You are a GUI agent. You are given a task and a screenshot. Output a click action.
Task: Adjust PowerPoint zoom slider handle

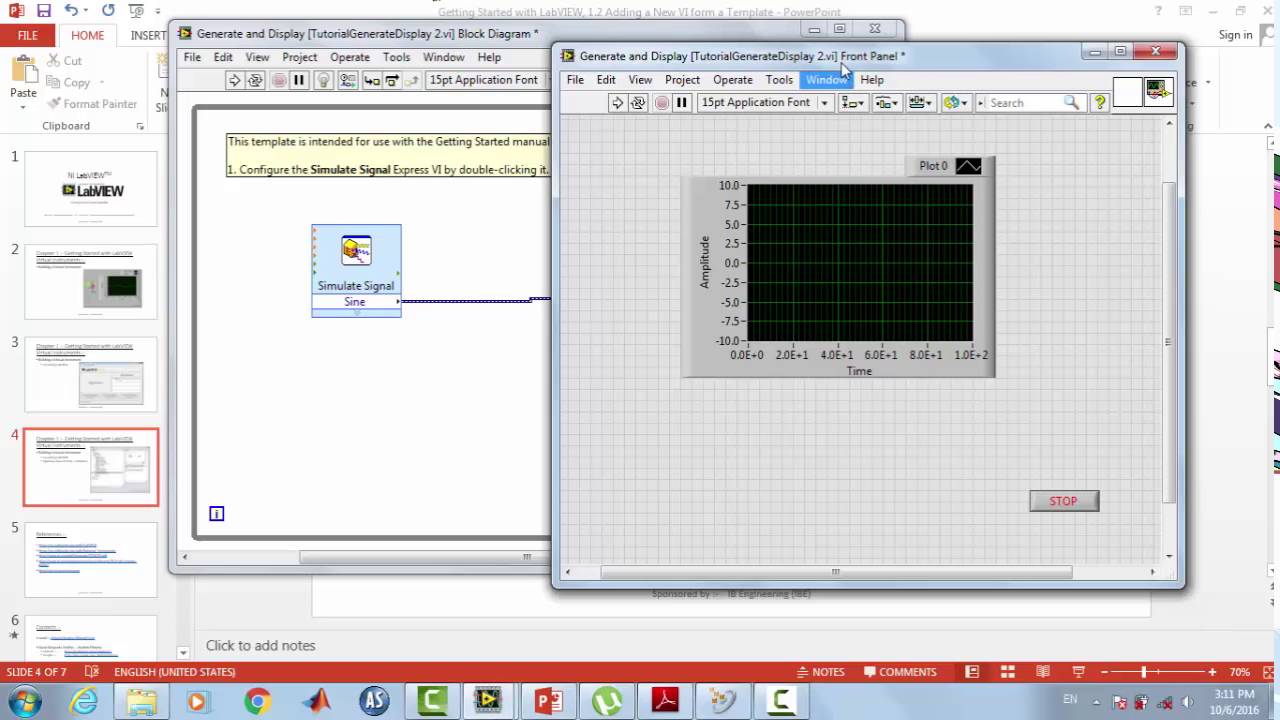pos(1144,672)
